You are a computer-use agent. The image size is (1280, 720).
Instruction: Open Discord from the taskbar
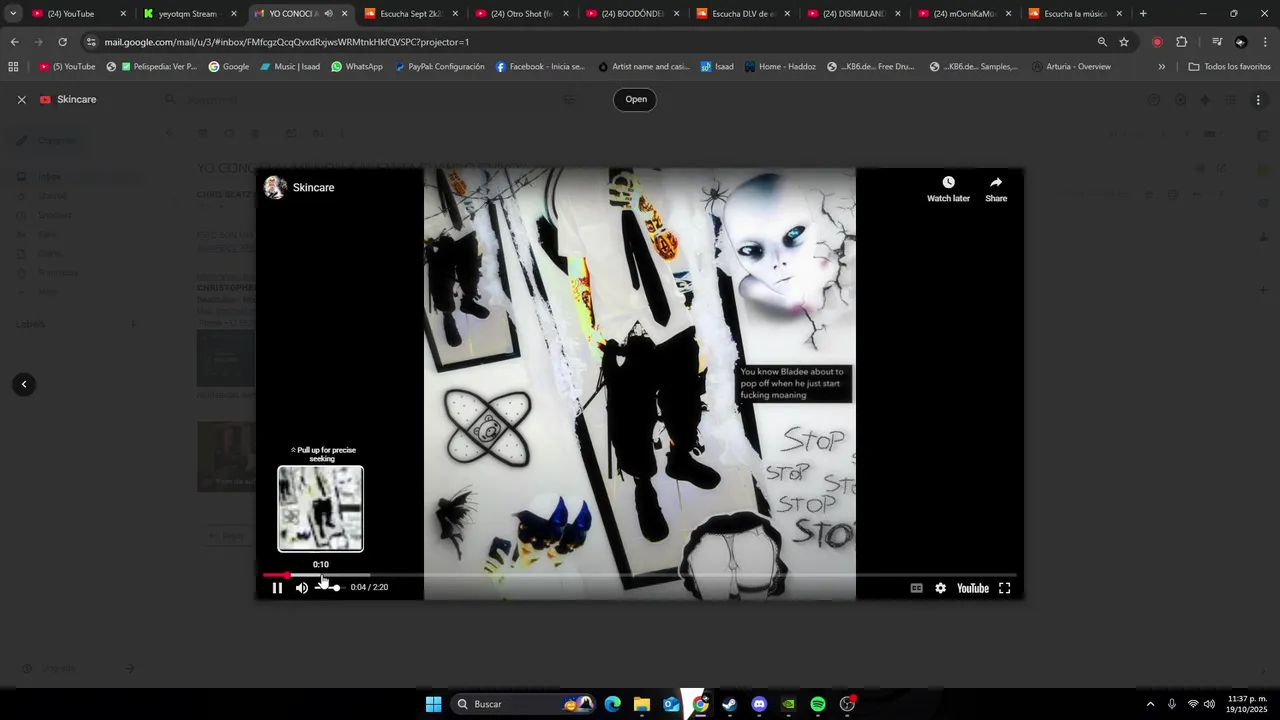pos(759,704)
